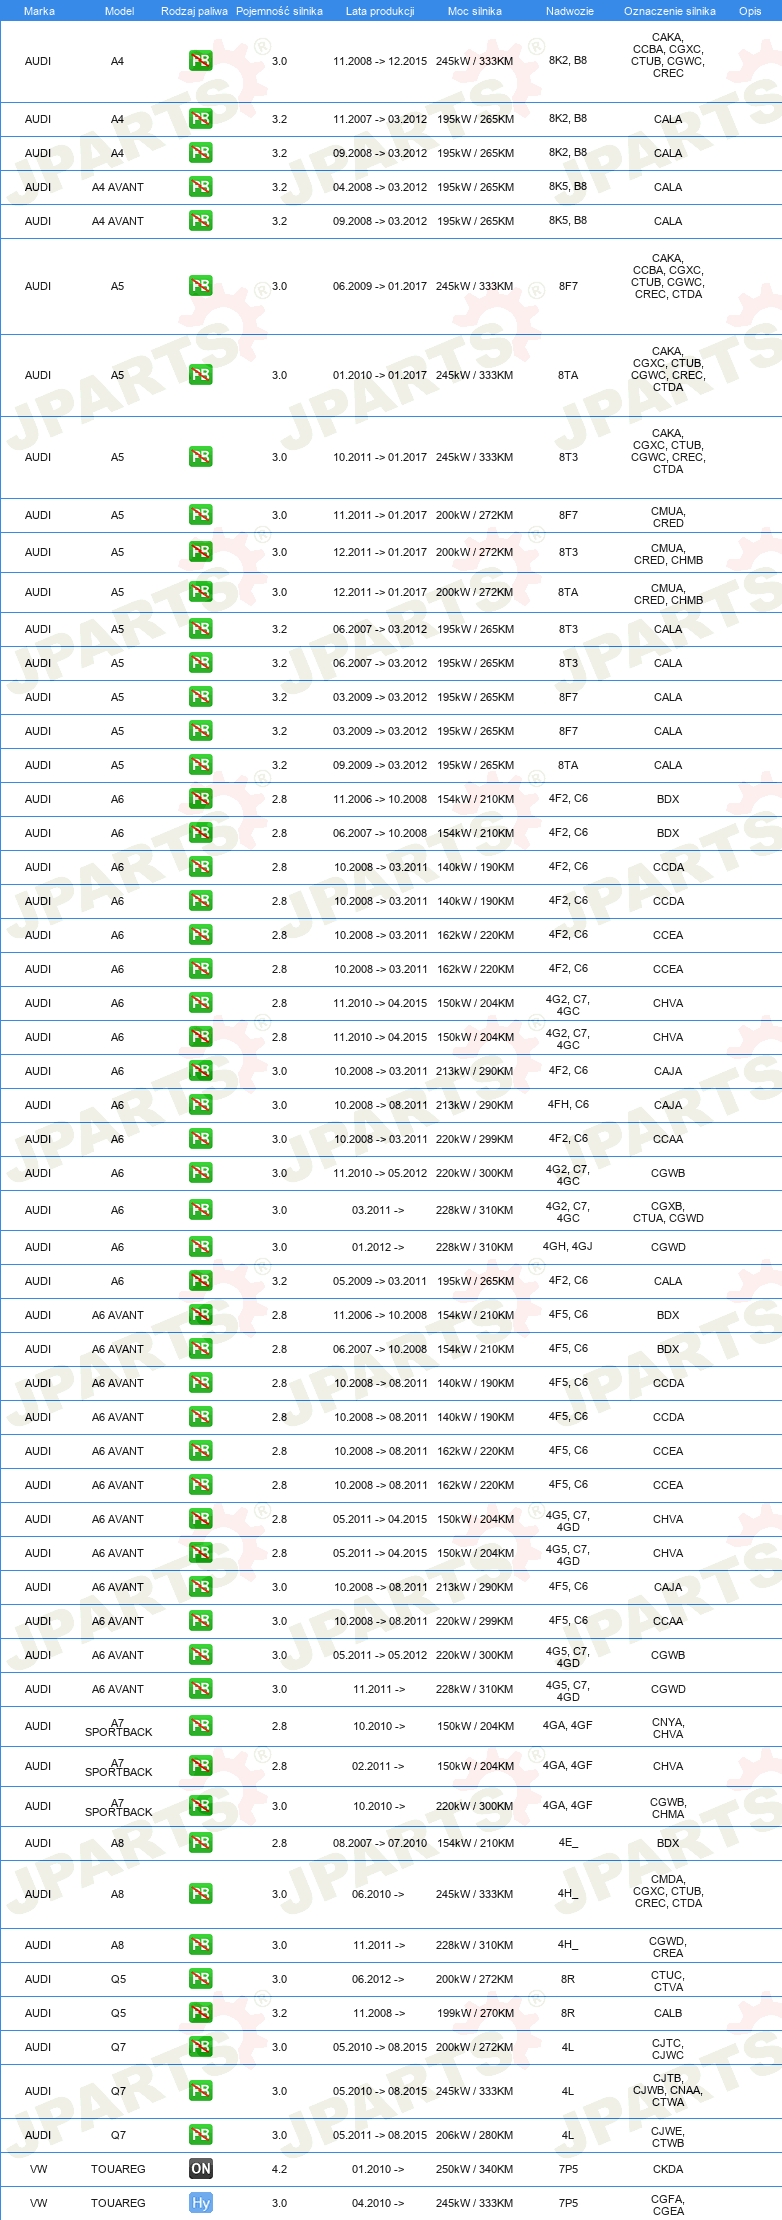Click petrol icon in A5 12.2011 8TA row
The height and width of the screenshot is (2220, 782).
pyautogui.click(x=201, y=592)
